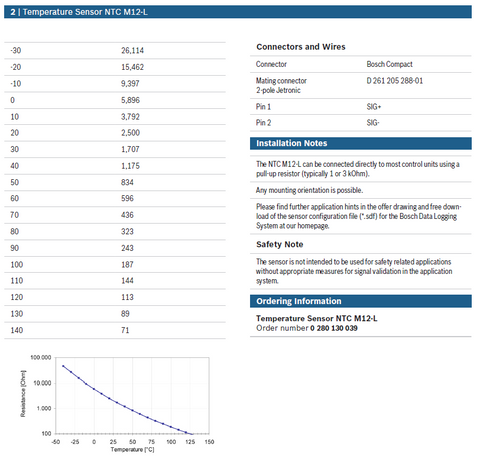Select the resistance value 2,500
Viewport: 480px width, 465px height.
130,133
